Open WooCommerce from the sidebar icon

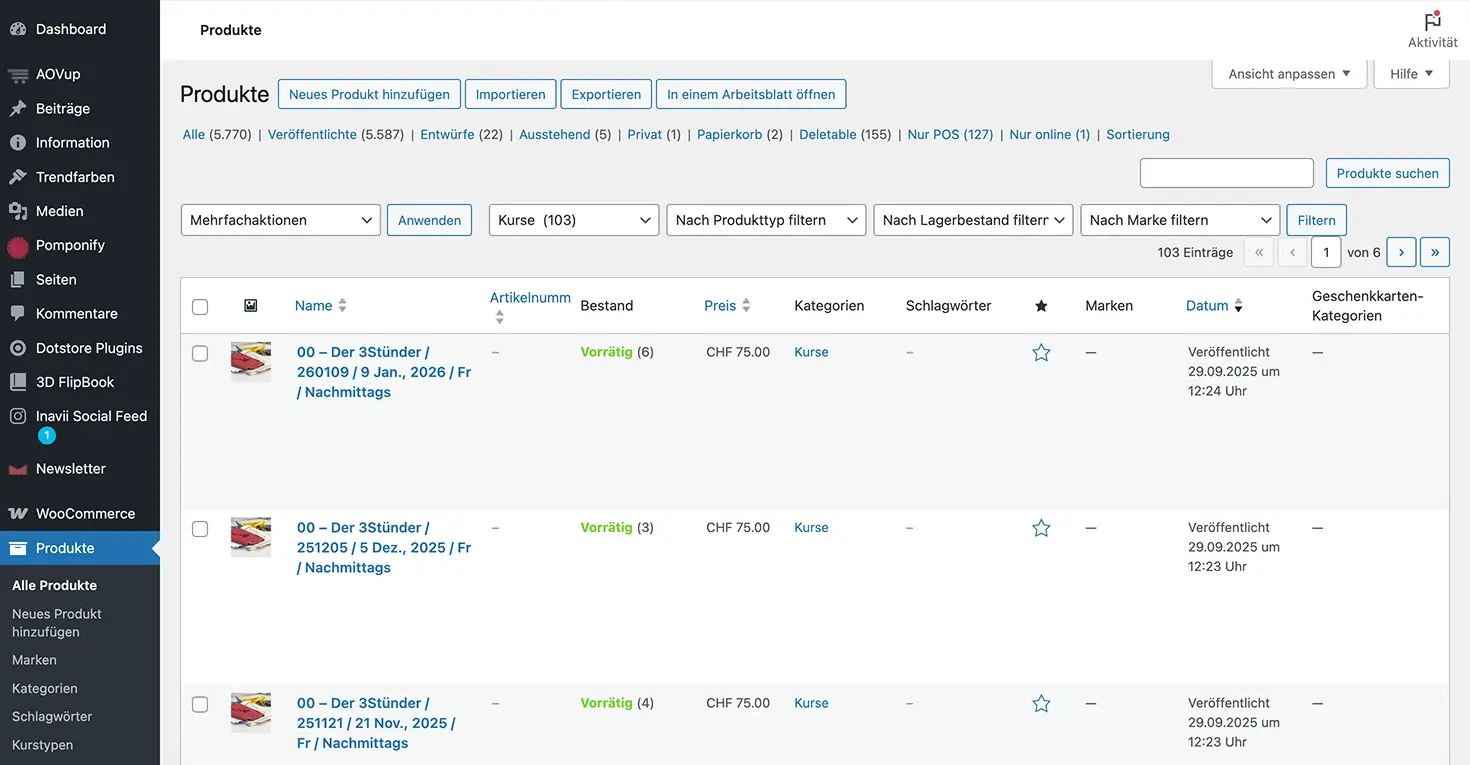(17, 514)
